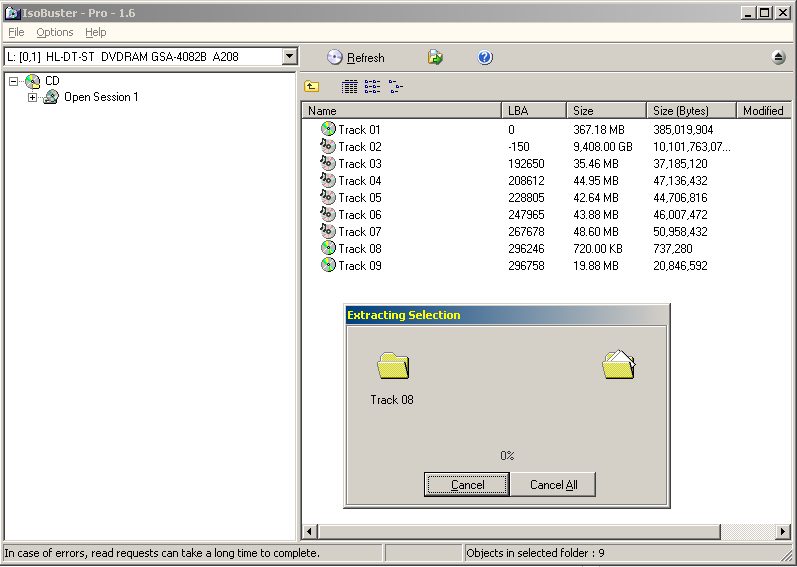This screenshot has height=567, width=797.
Task: Click 'Track 08' label in extracting dialog
Action: coord(392,400)
